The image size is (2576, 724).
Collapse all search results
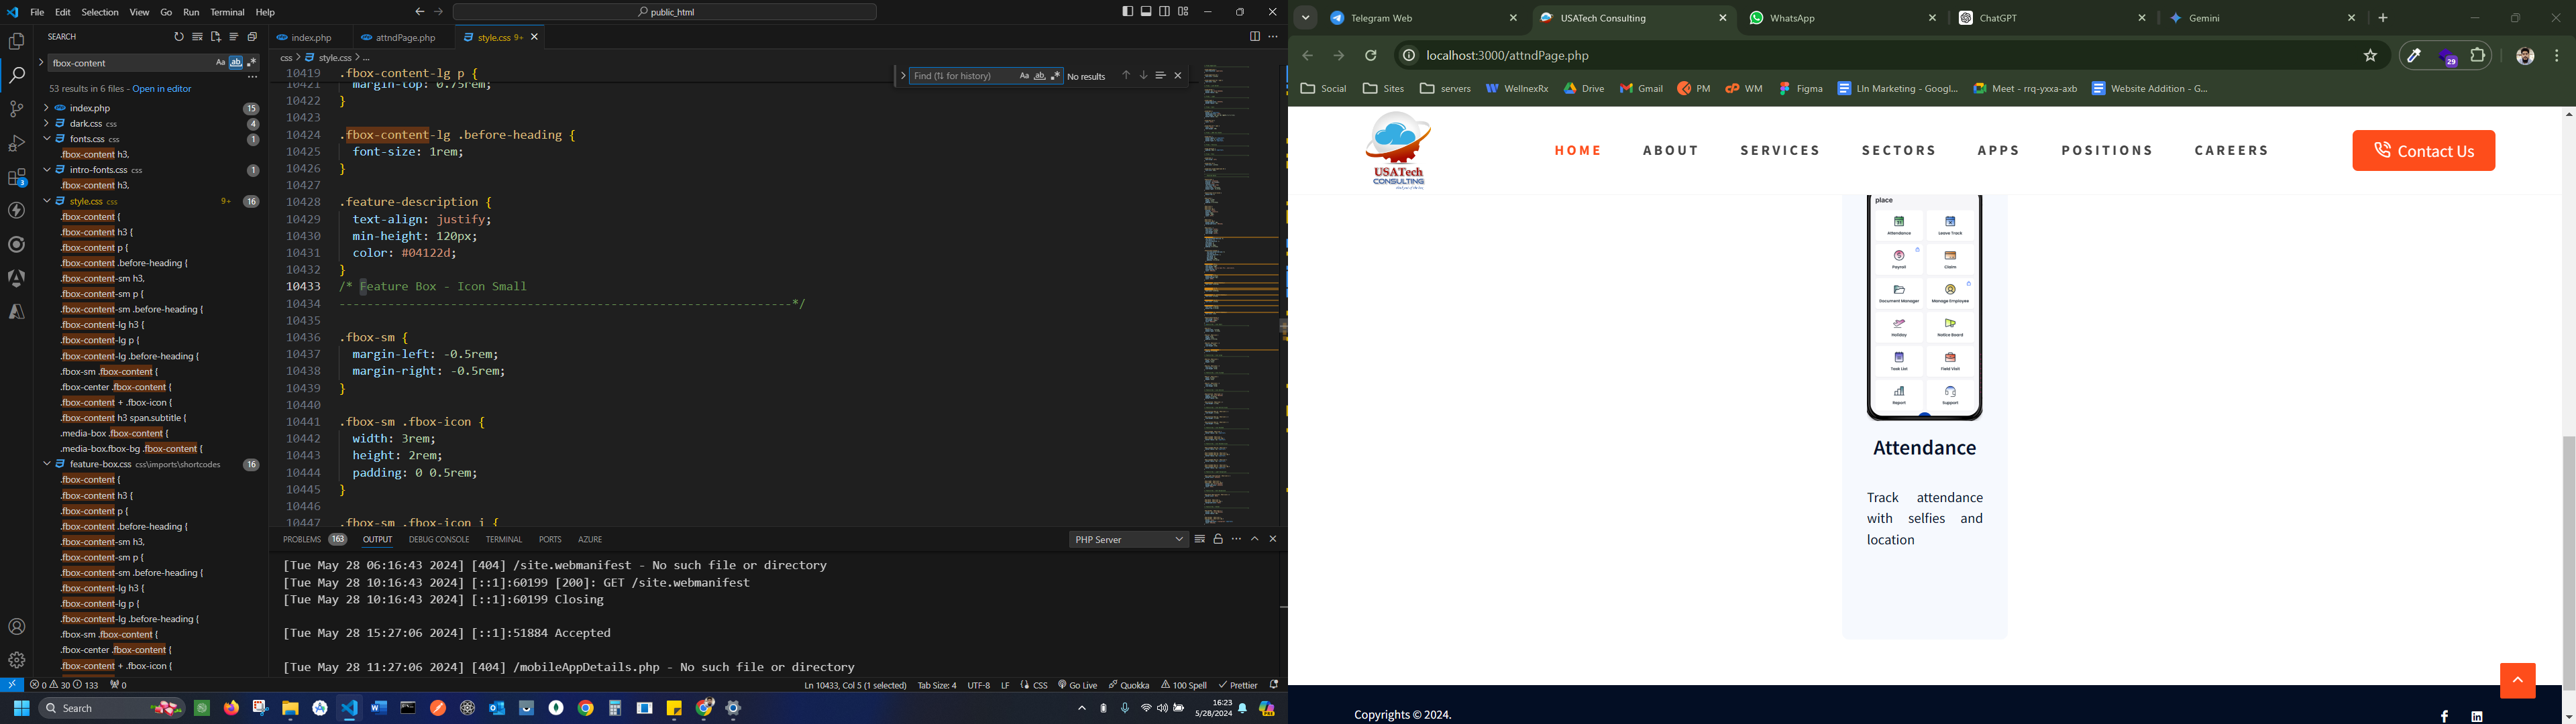(253, 37)
